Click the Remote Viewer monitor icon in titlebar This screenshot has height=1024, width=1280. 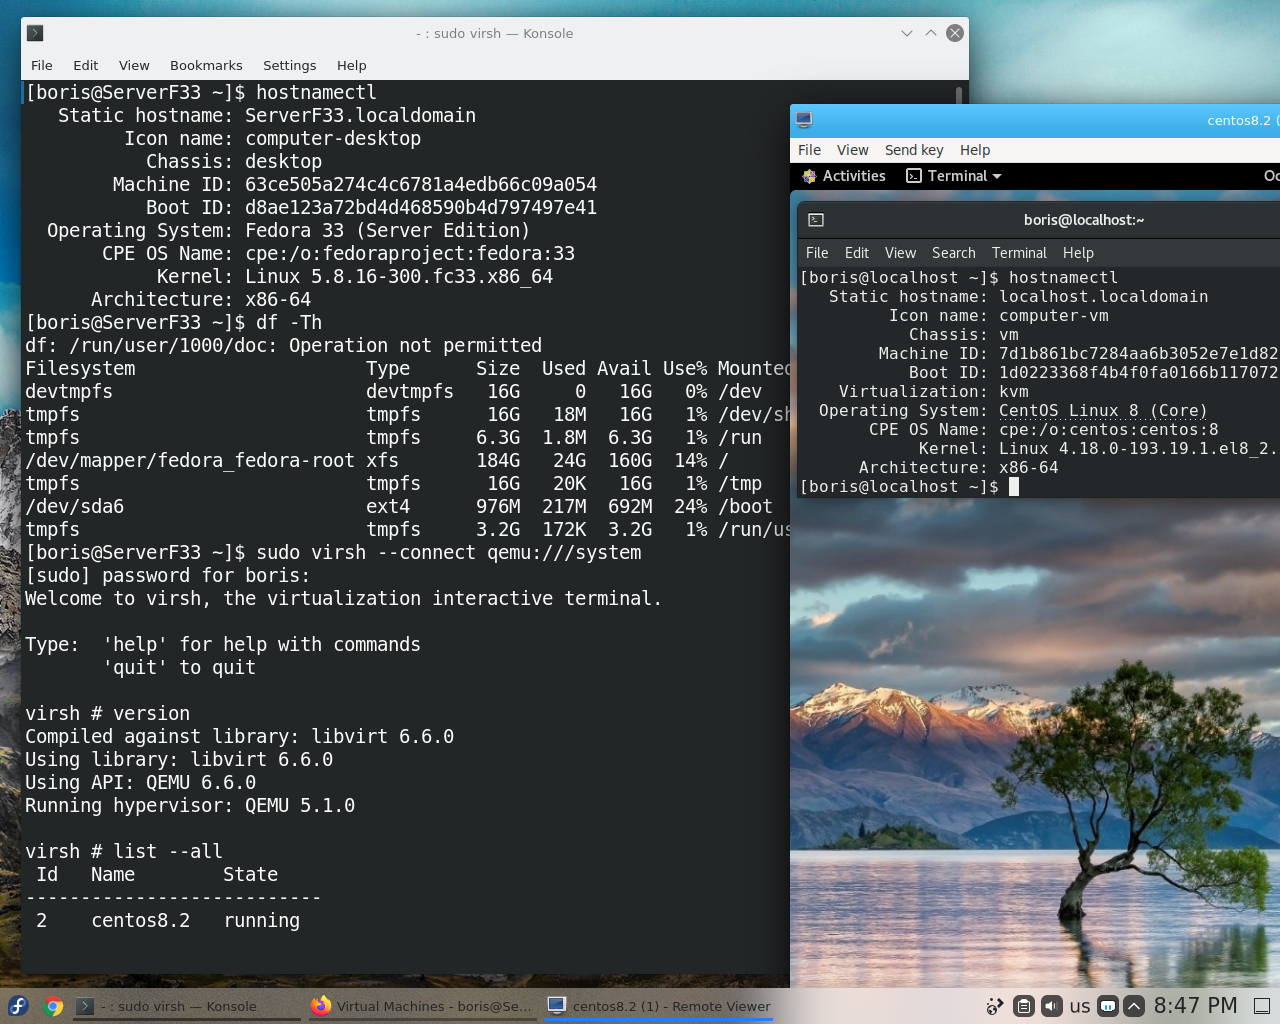802,119
